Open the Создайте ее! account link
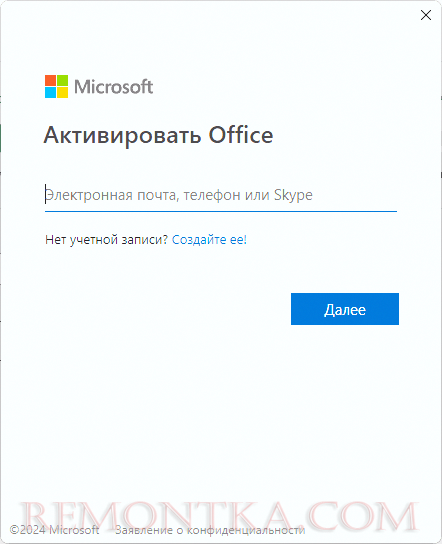This screenshot has width=442, height=544. point(209,240)
